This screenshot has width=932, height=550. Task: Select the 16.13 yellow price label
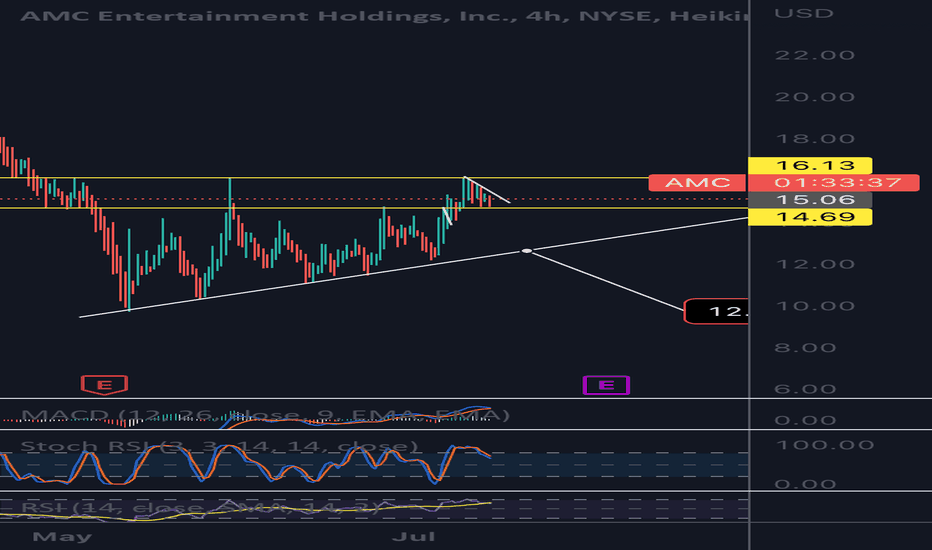[x=810, y=165]
